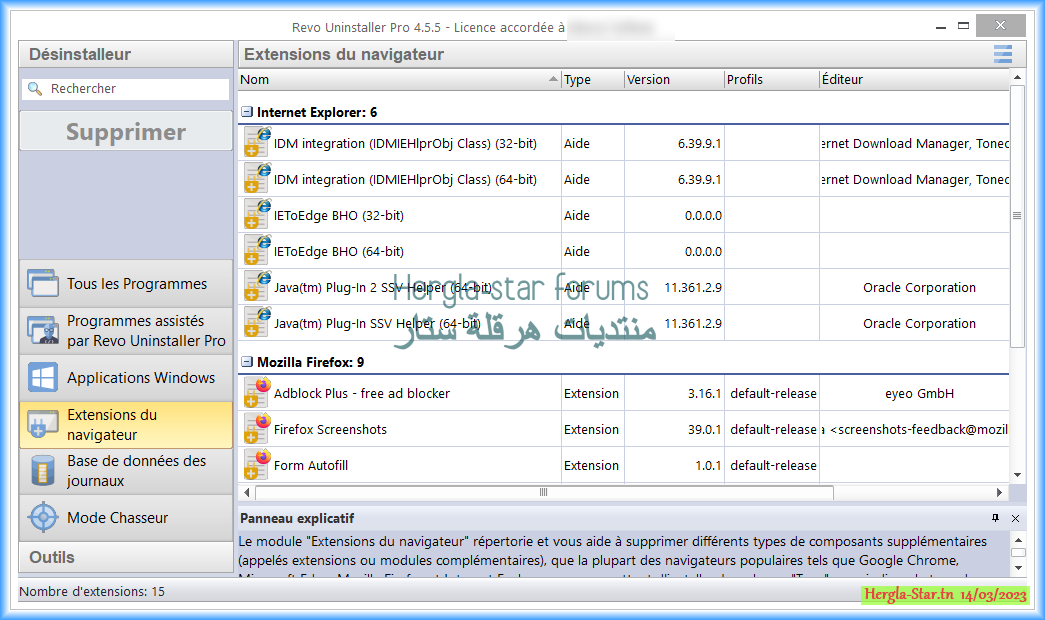This screenshot has width=1045, height=620.
Task: Select Mode Chasseur label
Action: 117,517
